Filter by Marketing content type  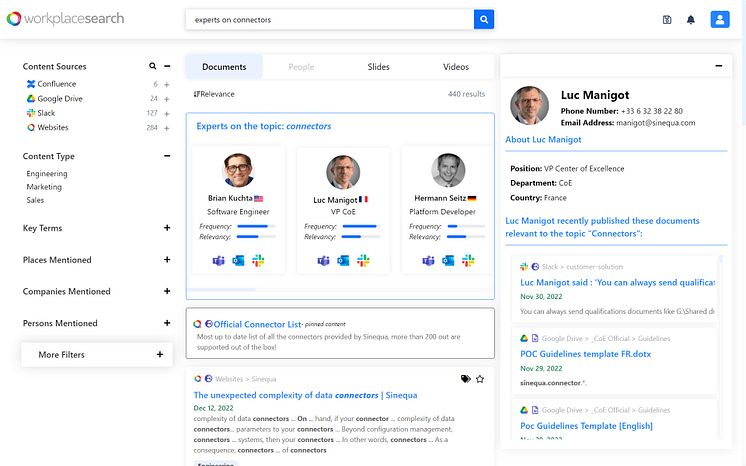click(x=44, y=187)
